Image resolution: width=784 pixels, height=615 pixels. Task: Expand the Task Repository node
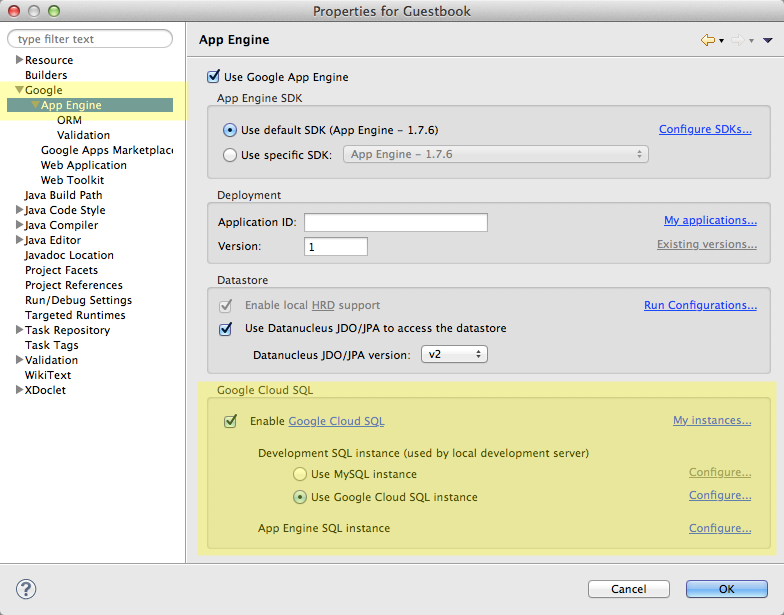(x=20, y=330)
